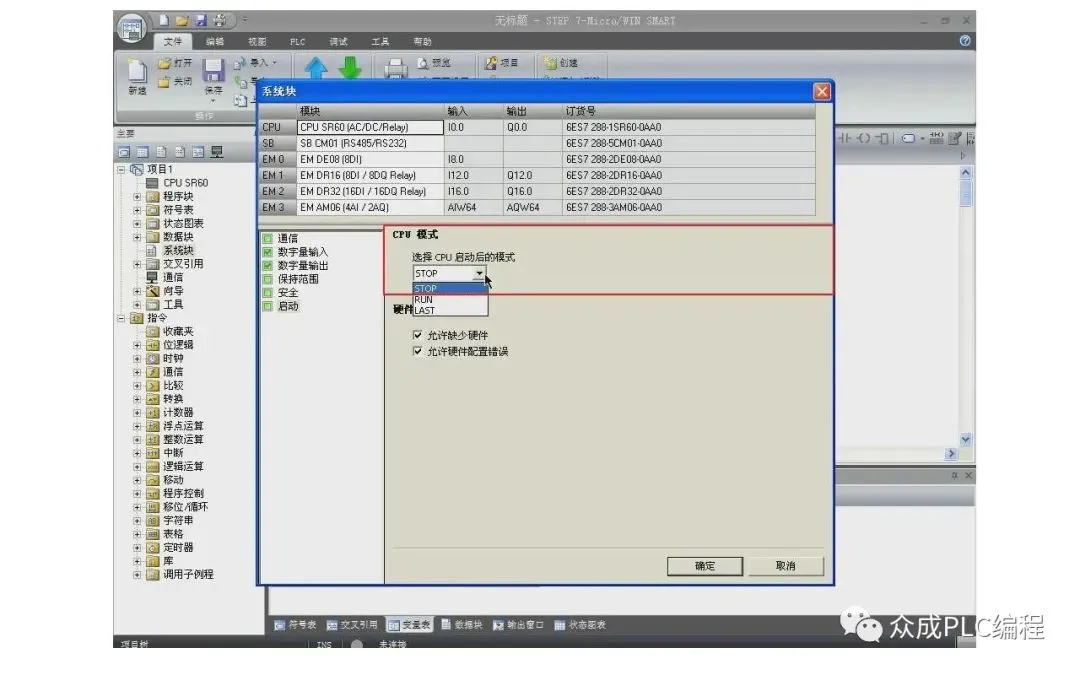Click the 取消 button

coord(786,566)
